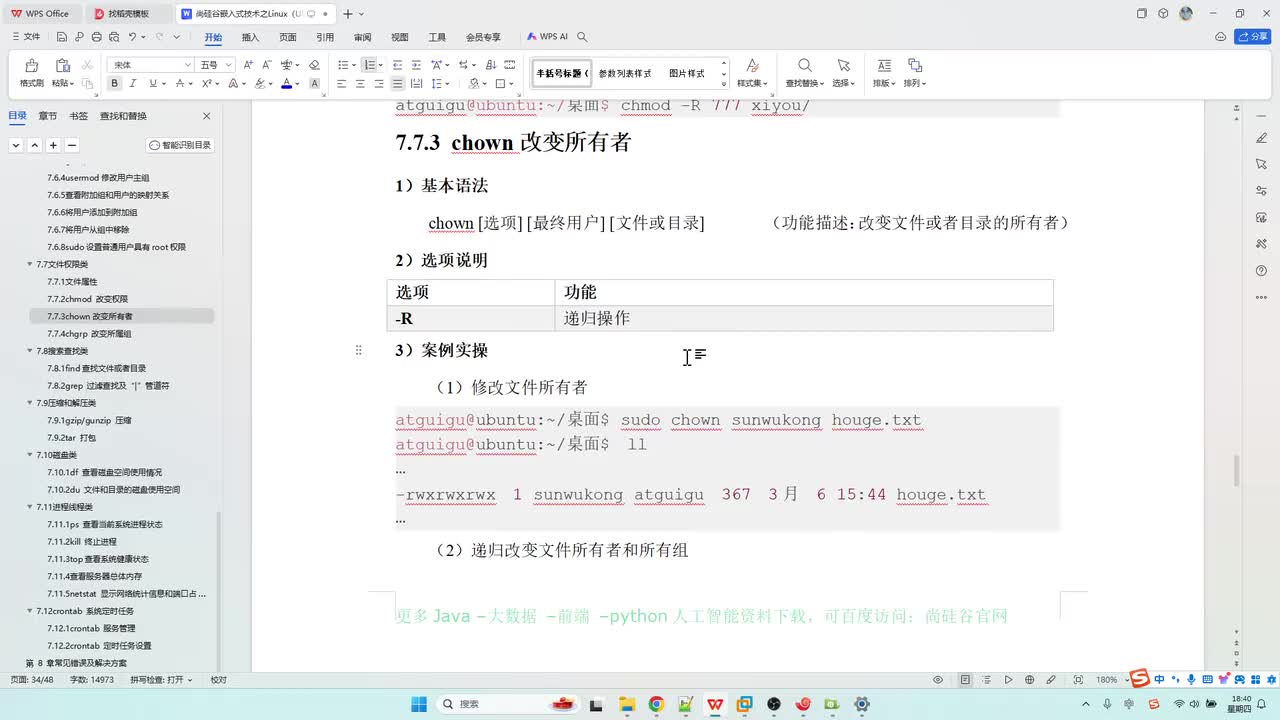Close the navigation sidebar with X
Viewport: 1280px width, 720px height.
(x=207, y=116)
